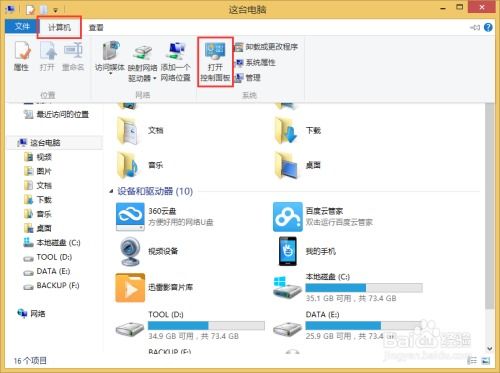Open the 文件 (File) tab

[x=22, y=27]
